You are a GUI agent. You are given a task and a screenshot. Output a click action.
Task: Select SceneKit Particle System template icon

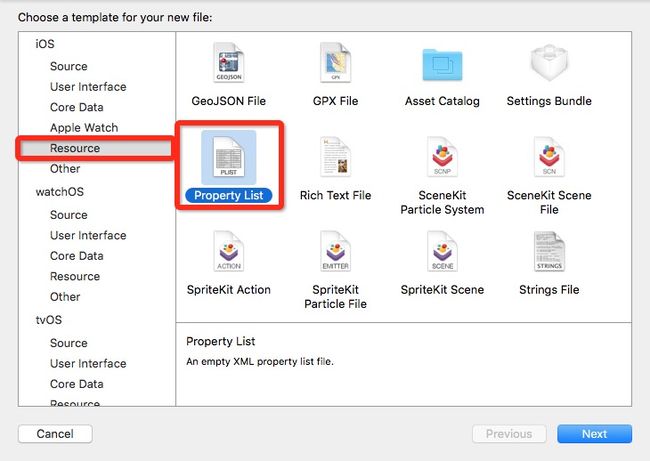coord(442,157)
